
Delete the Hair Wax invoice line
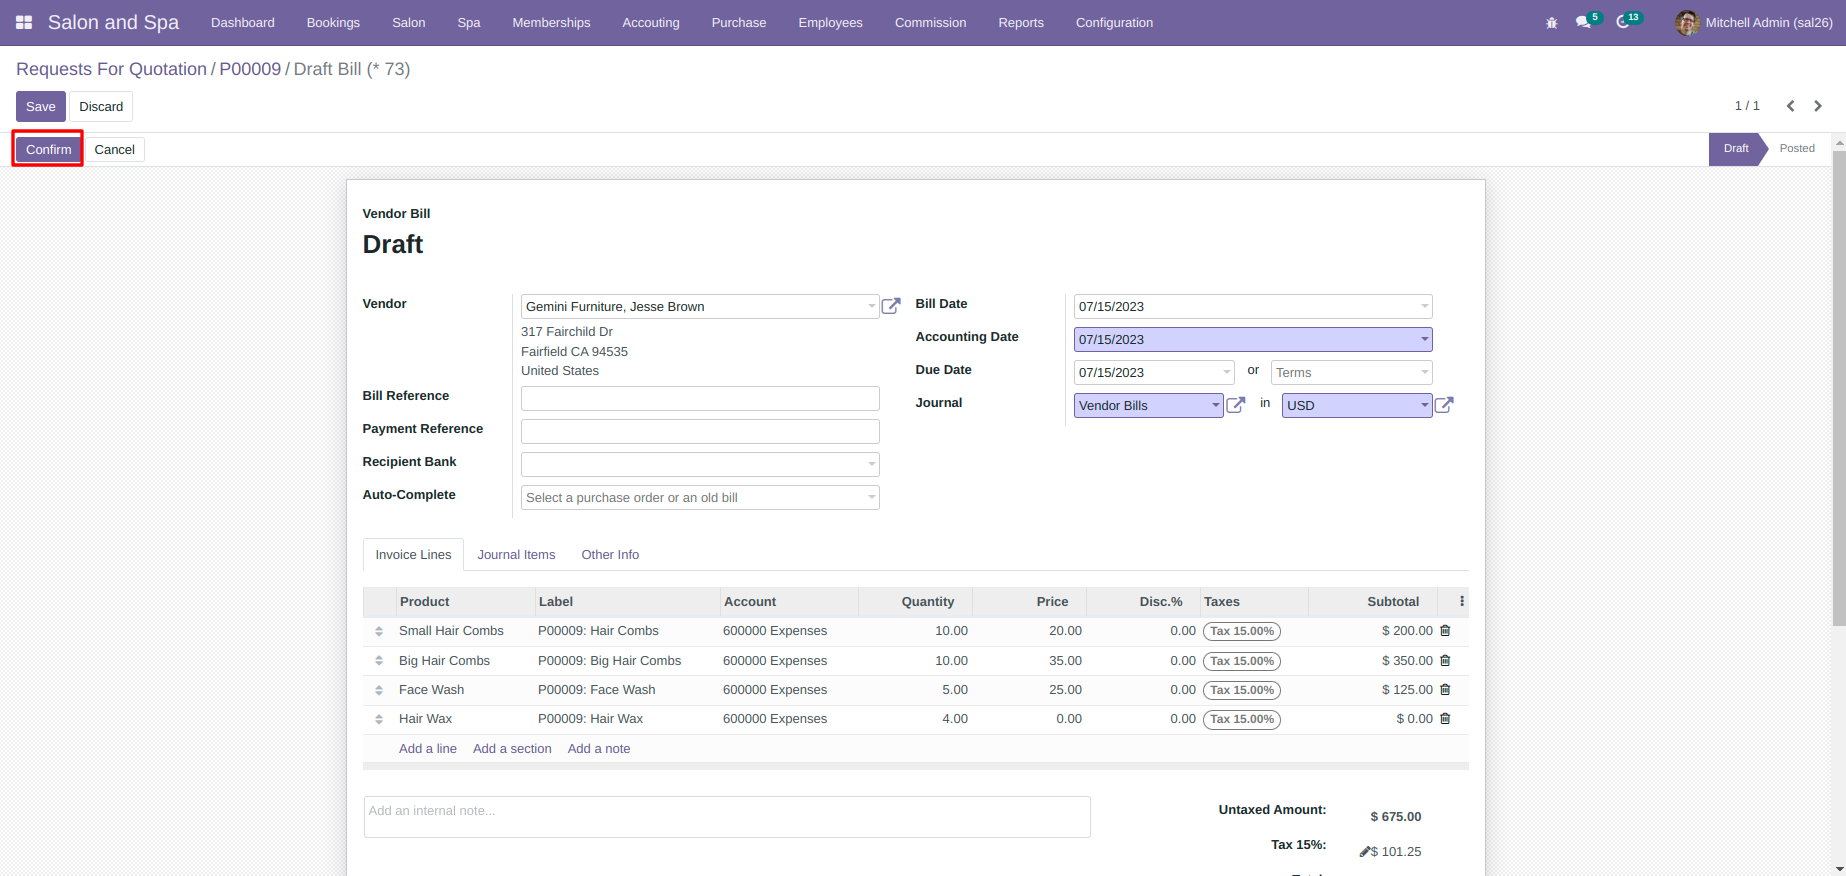[x=1445, y=719]
